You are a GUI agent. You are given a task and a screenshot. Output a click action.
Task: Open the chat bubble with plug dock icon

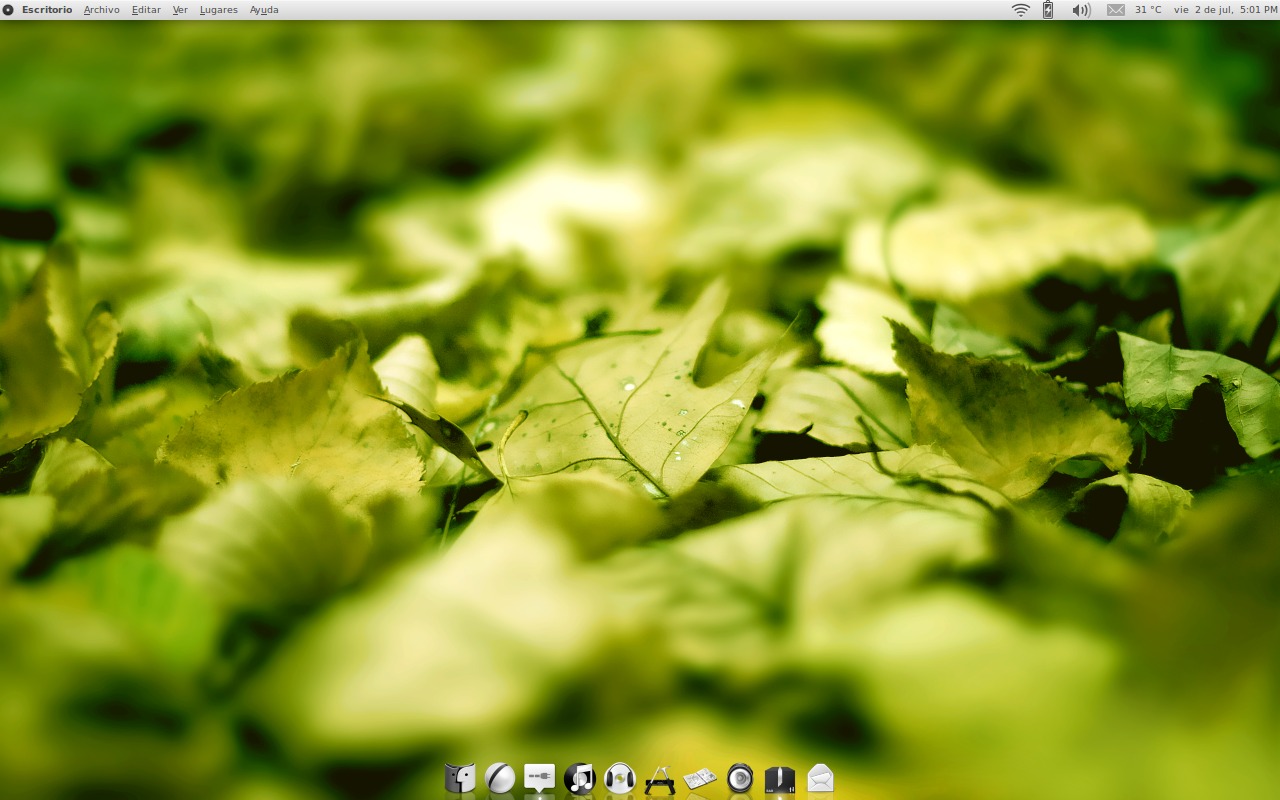(540, 778)
